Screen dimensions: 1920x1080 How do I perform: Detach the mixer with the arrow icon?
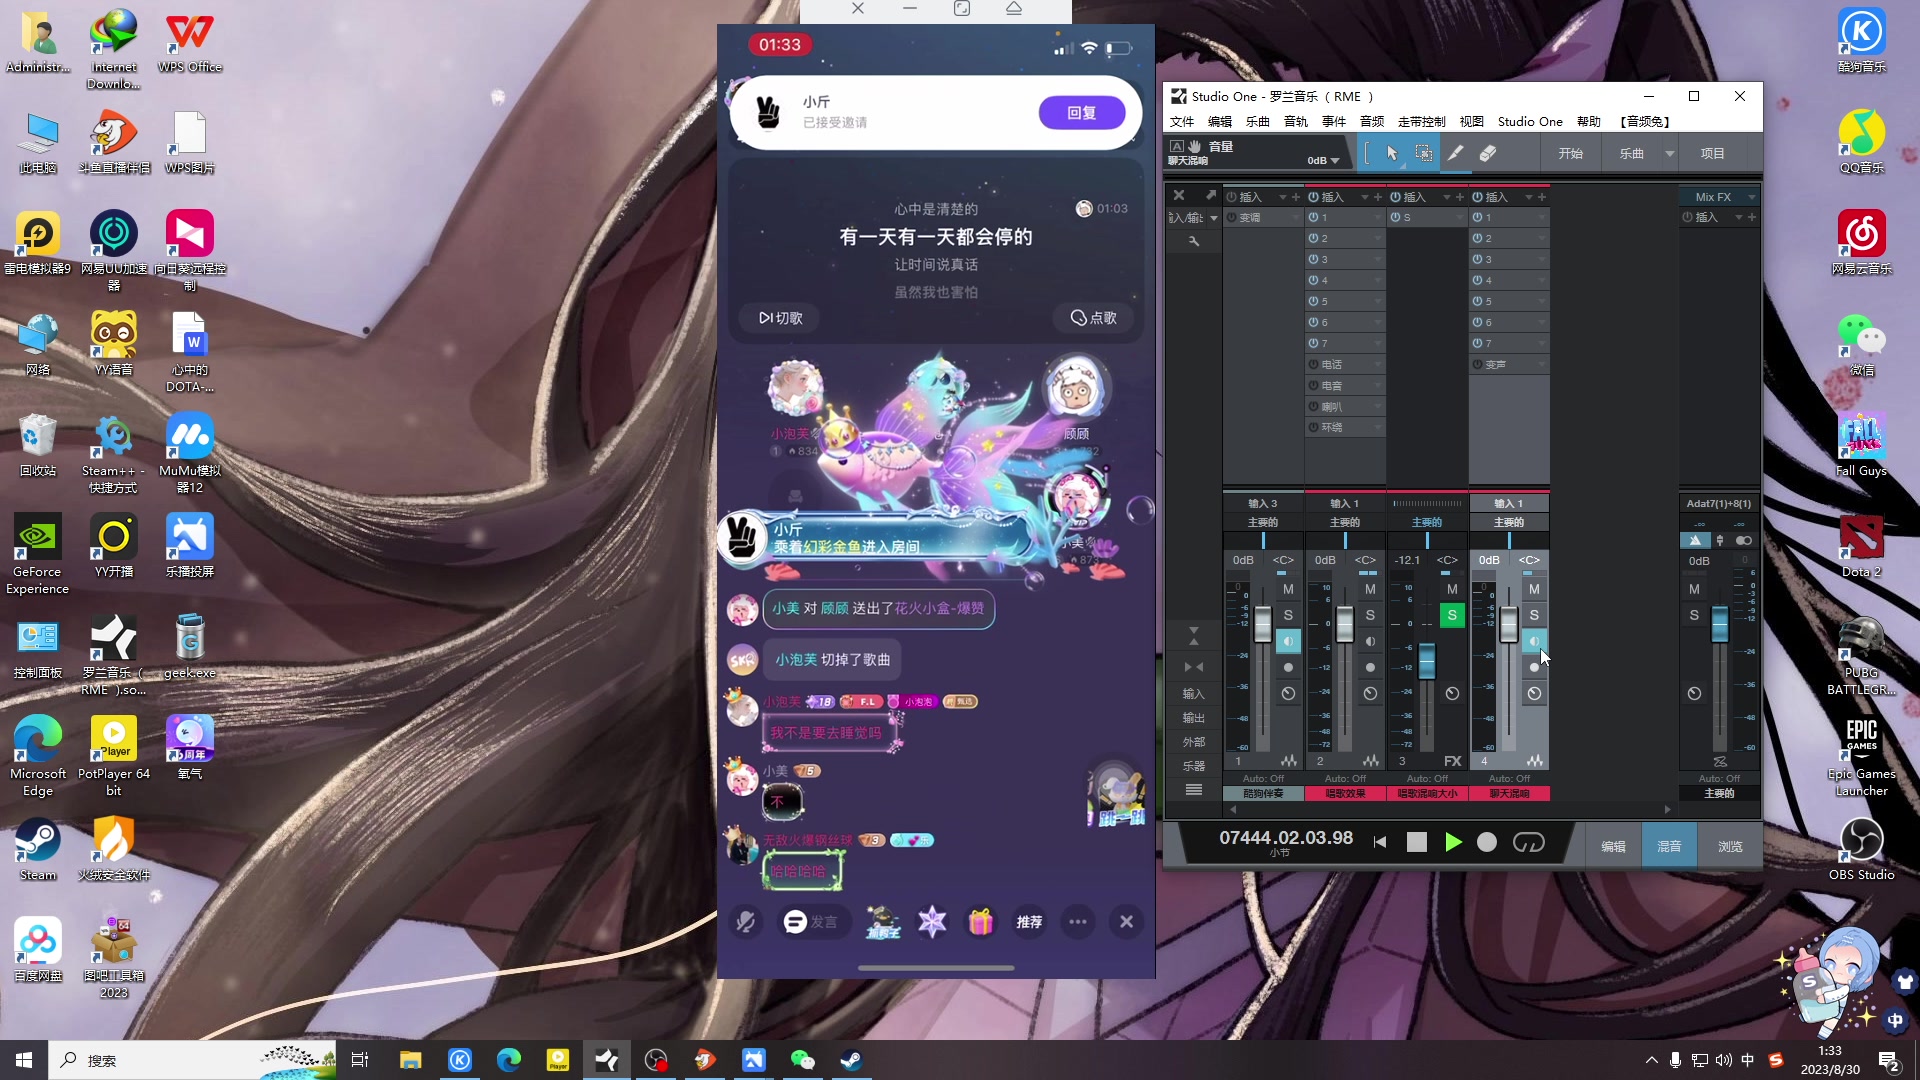(x=1210, y=195)
